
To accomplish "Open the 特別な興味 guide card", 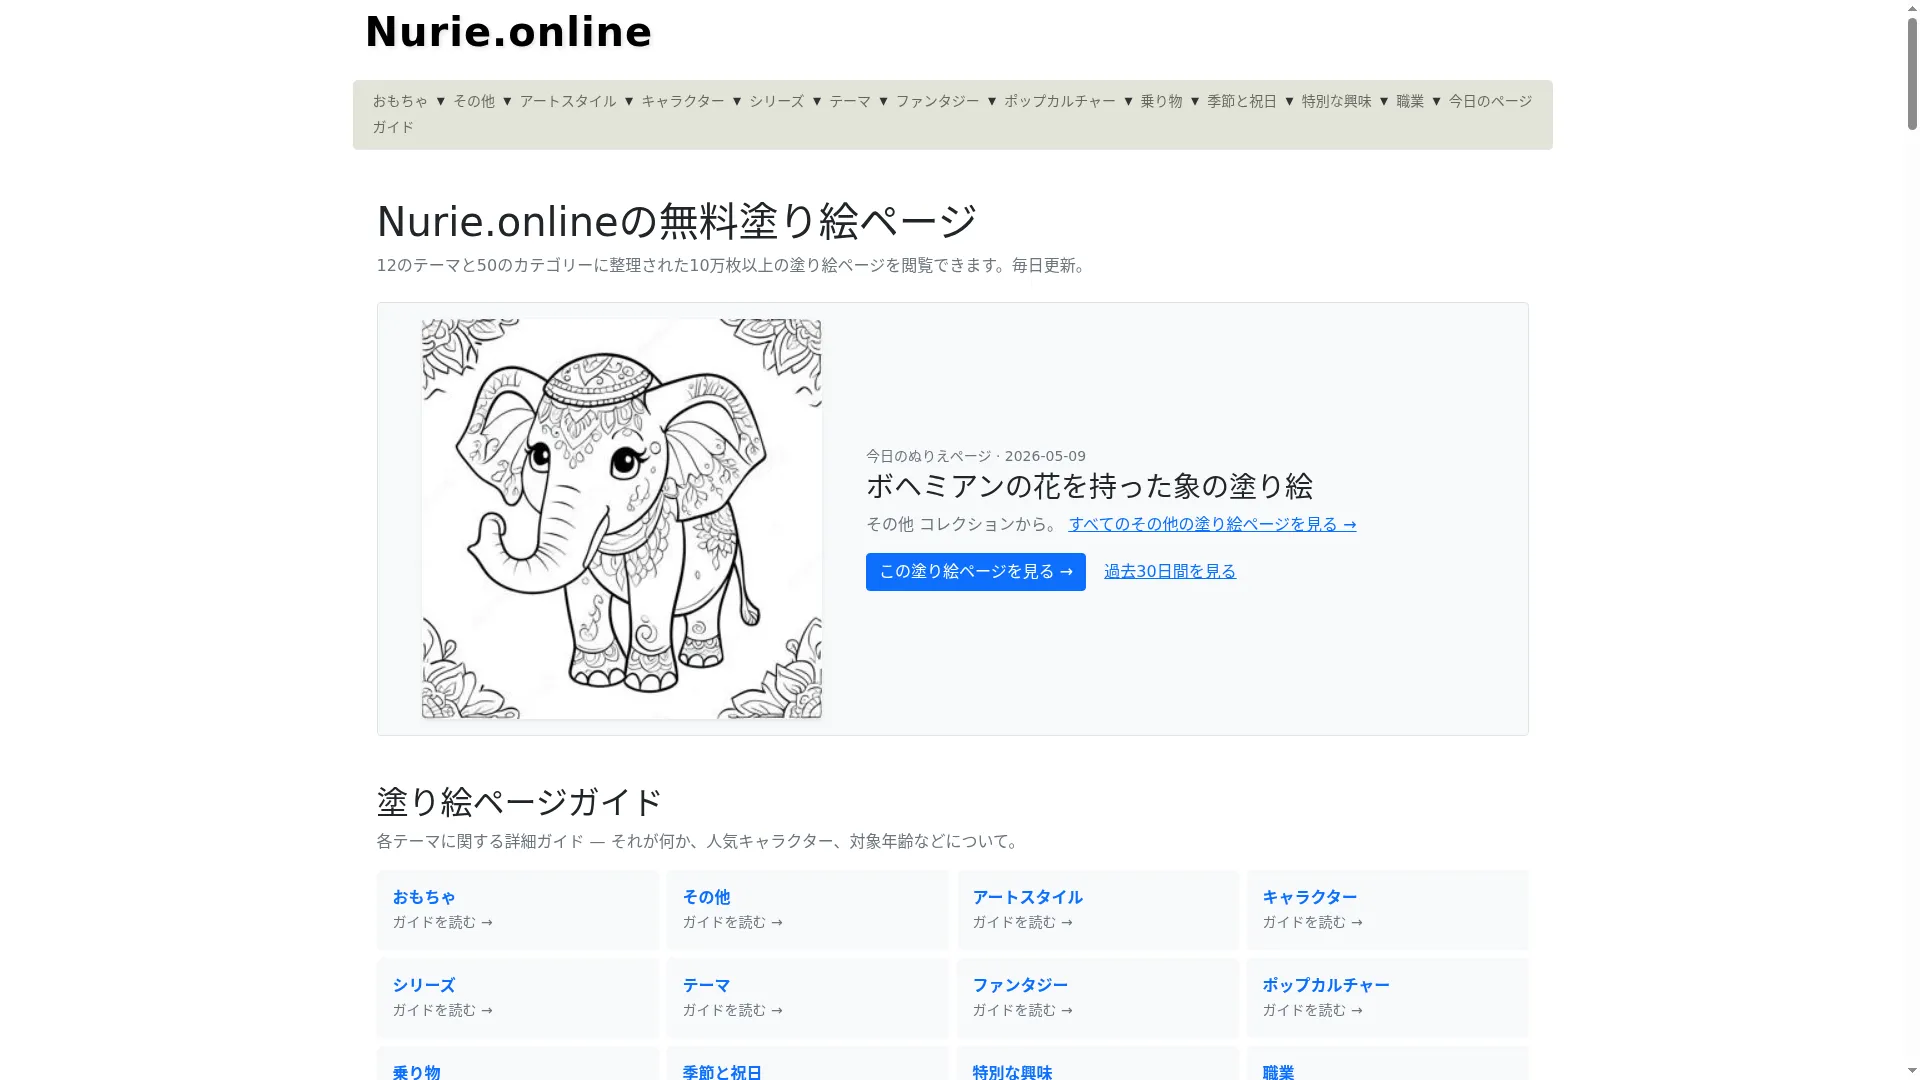I will (1098, 1063).
